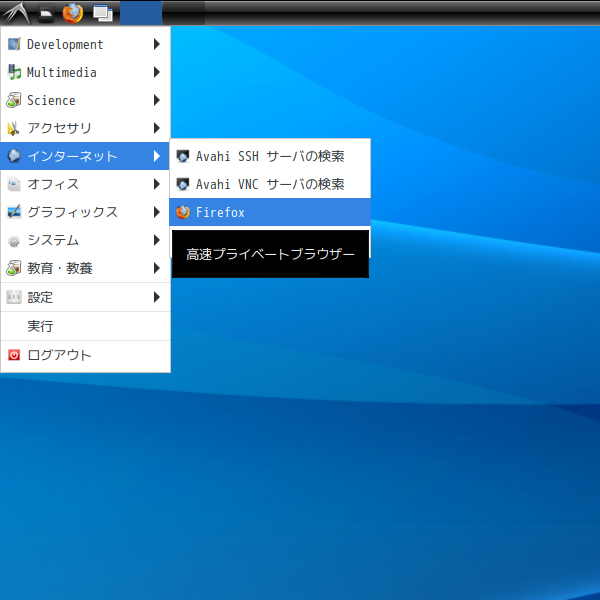Open the Multimedia menu entry
This screenshot has height=600, width=600.
85,72
